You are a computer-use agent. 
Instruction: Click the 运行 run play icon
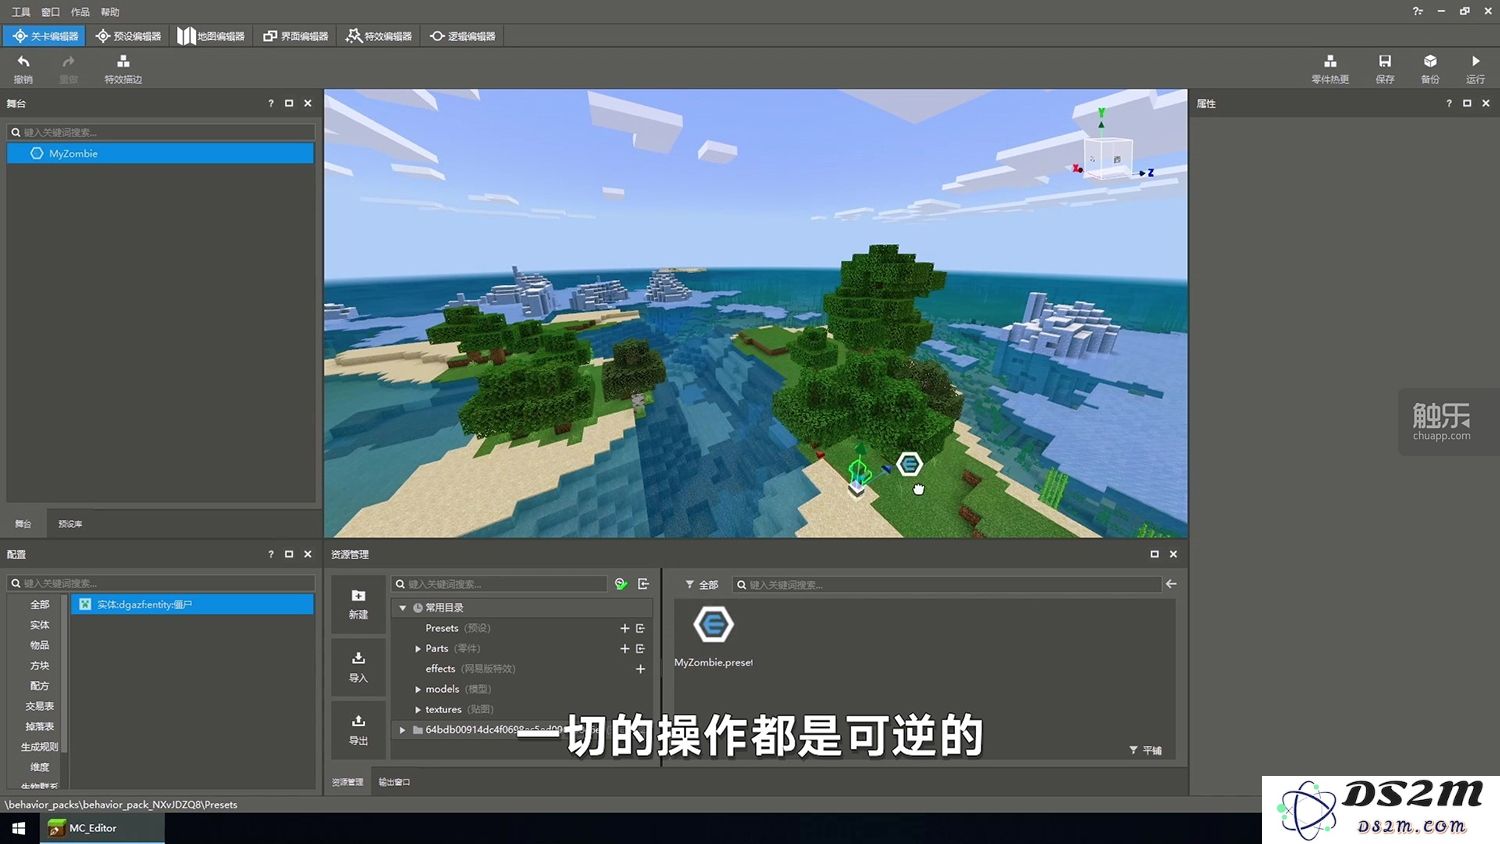(1476, 62)
